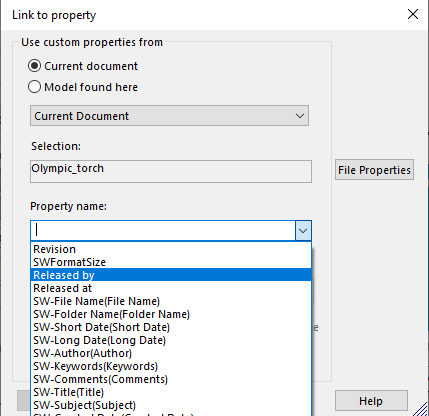Choose the Released by property

point(171,275)
